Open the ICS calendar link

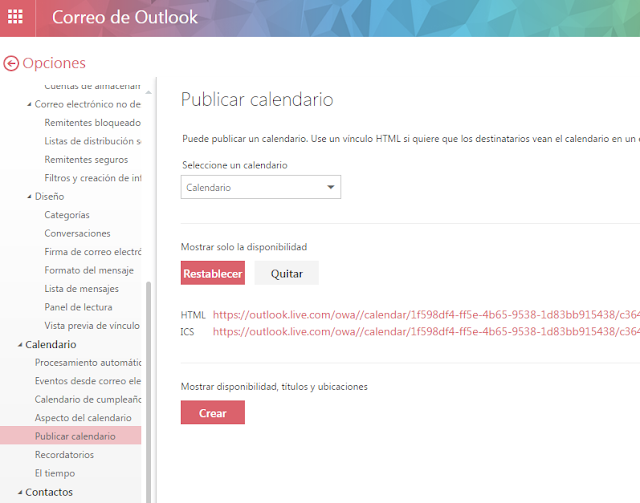coord(426,332)
